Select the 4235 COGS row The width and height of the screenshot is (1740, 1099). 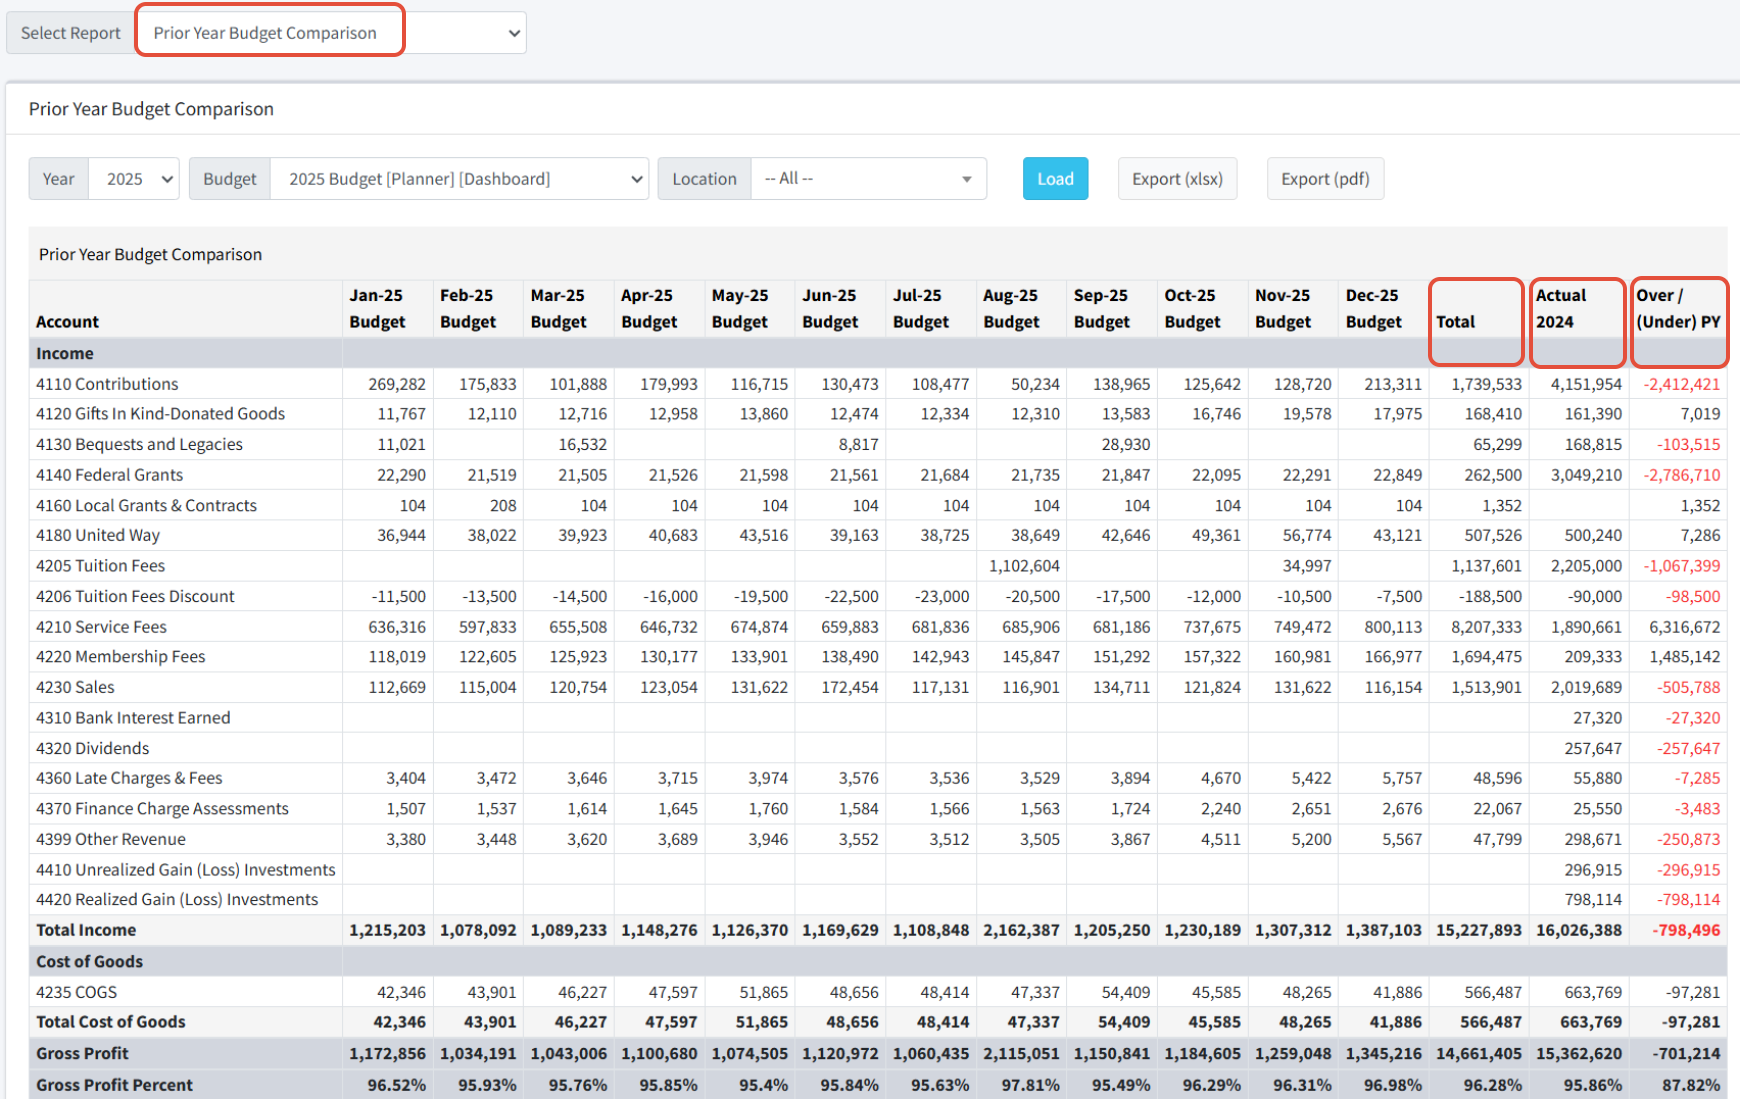coord(878,992)
